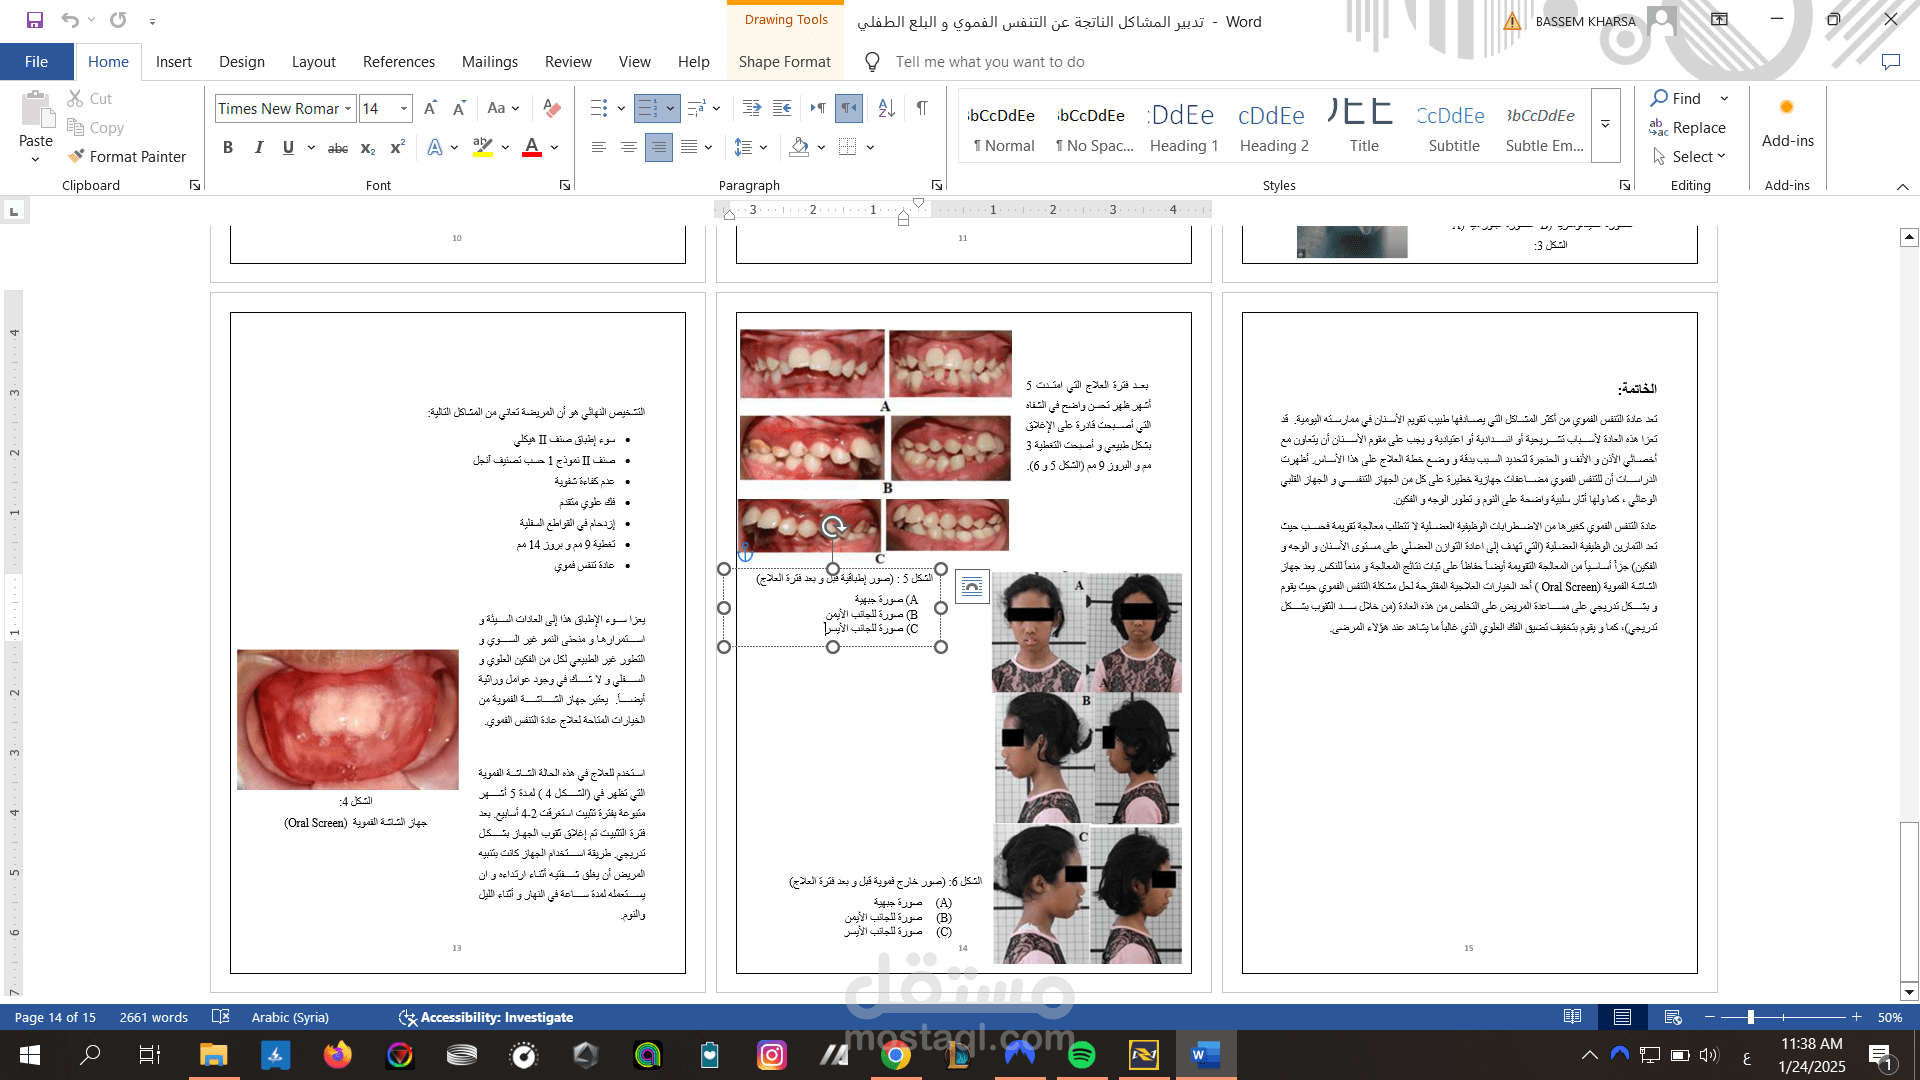1920x1080 pixels.
Task: Set right-to-left text direction
Action: [849, 108]
